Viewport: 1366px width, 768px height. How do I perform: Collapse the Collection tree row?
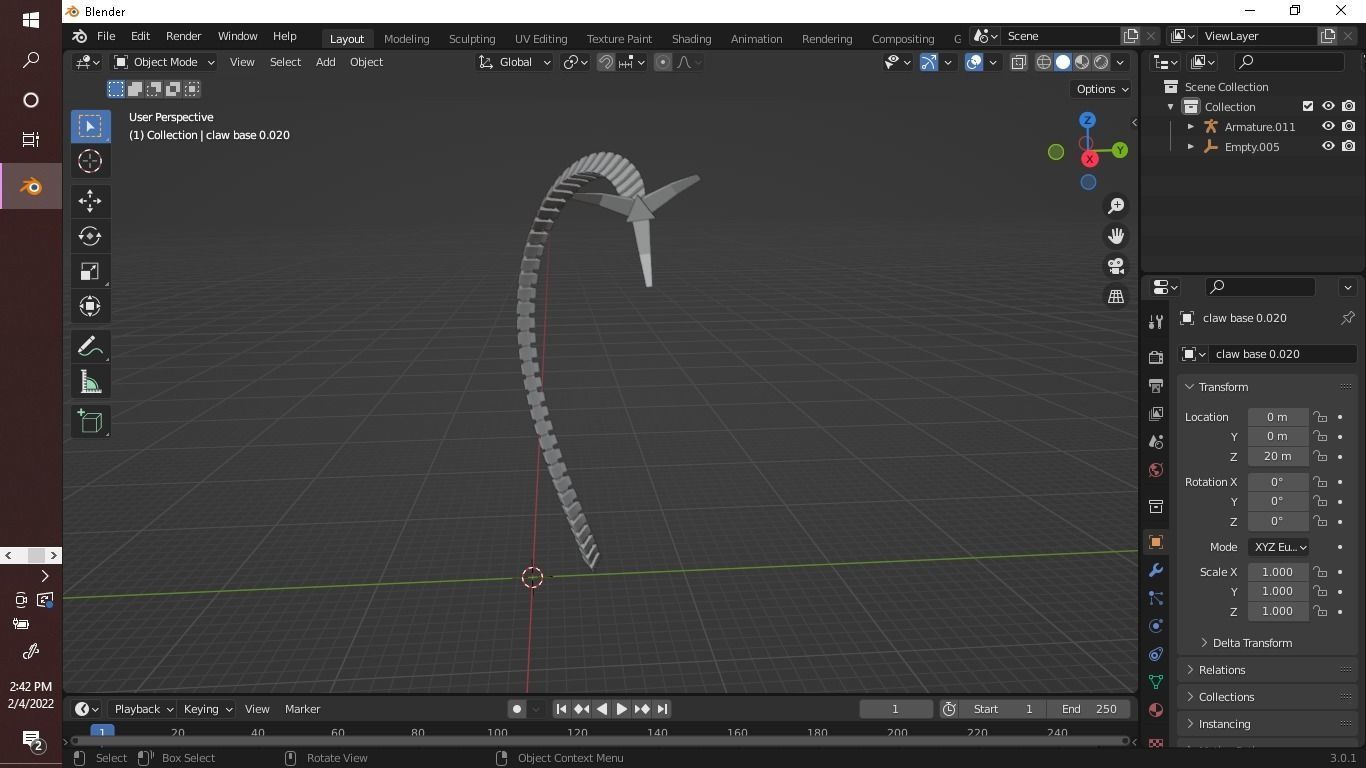1170,107
